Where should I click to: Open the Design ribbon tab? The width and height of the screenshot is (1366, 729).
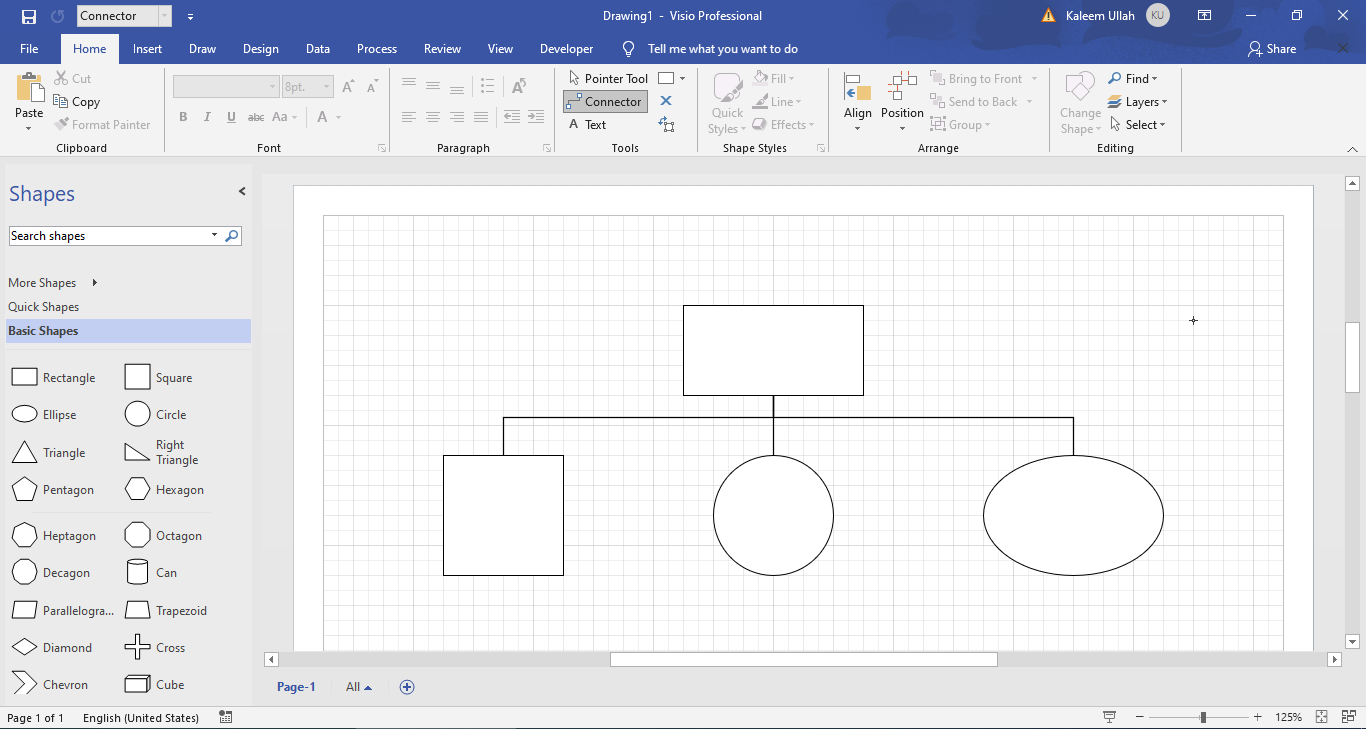tap(260, 48)
